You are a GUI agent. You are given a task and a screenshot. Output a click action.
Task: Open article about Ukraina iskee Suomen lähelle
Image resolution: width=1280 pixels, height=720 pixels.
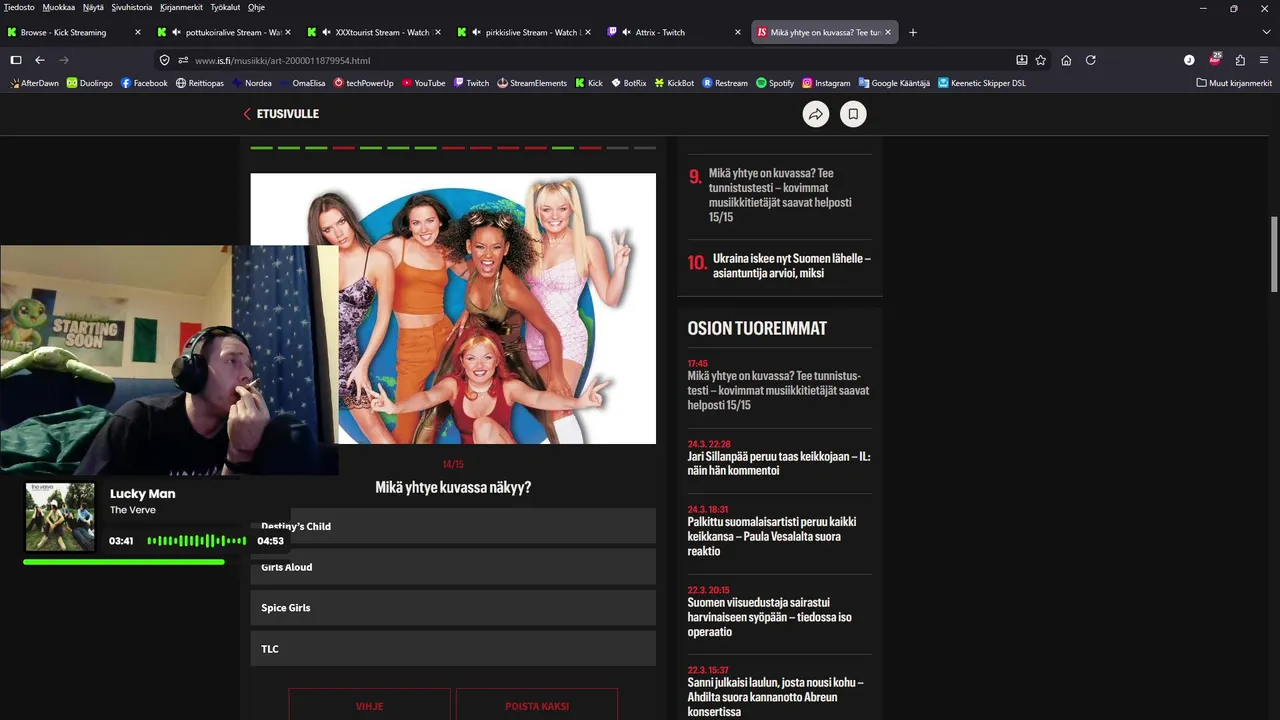791,265
